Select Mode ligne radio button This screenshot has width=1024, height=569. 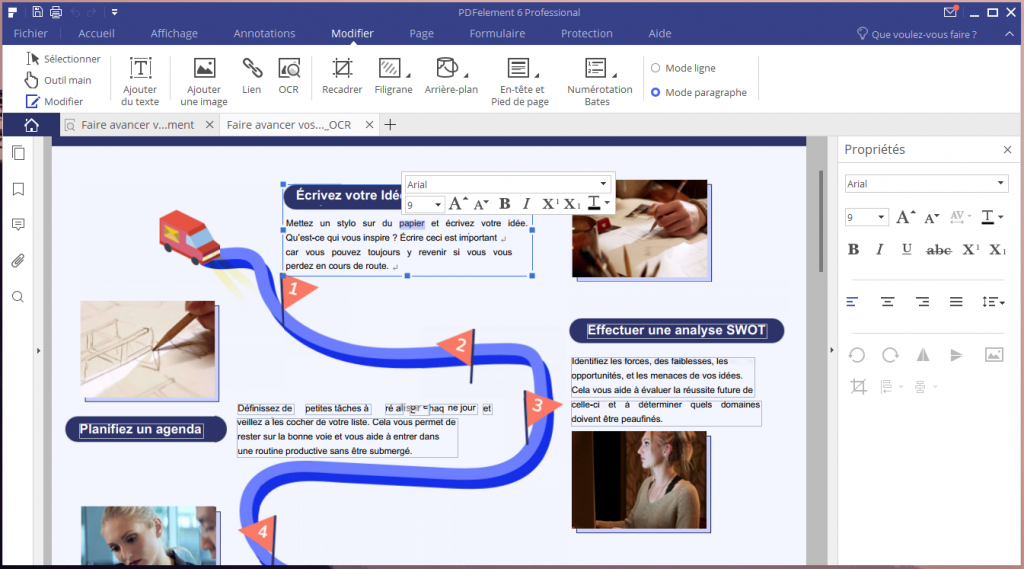pyautogui.click(x=683, y=68)
